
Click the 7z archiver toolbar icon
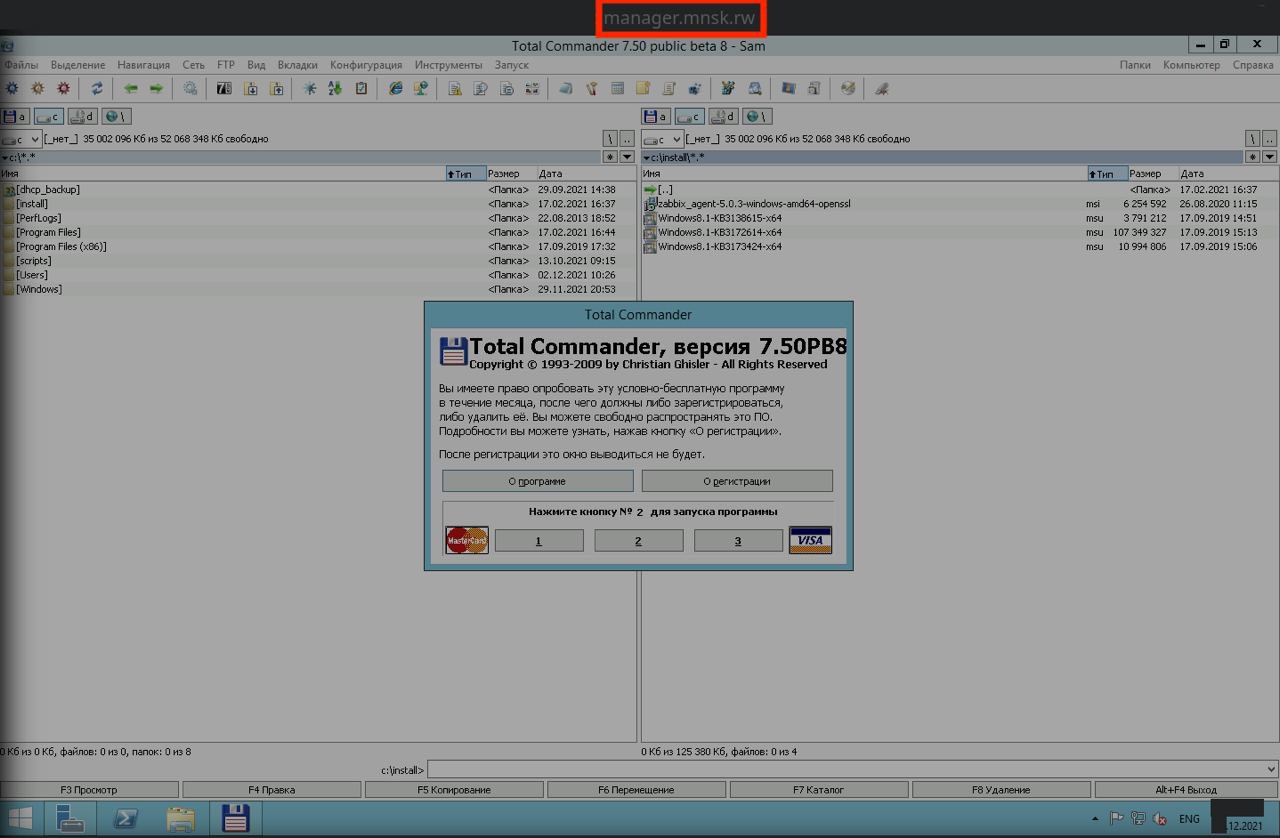click(x=223, y=88)
